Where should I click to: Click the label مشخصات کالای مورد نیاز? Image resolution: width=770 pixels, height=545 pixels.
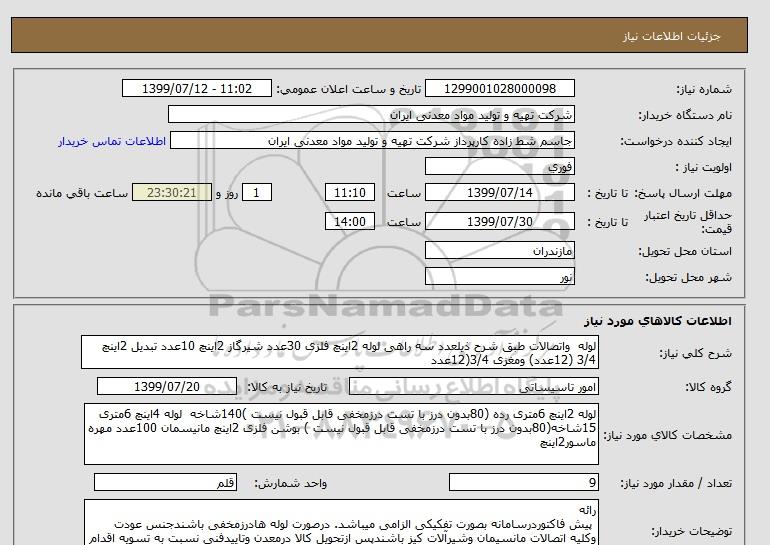pos(667,435)
